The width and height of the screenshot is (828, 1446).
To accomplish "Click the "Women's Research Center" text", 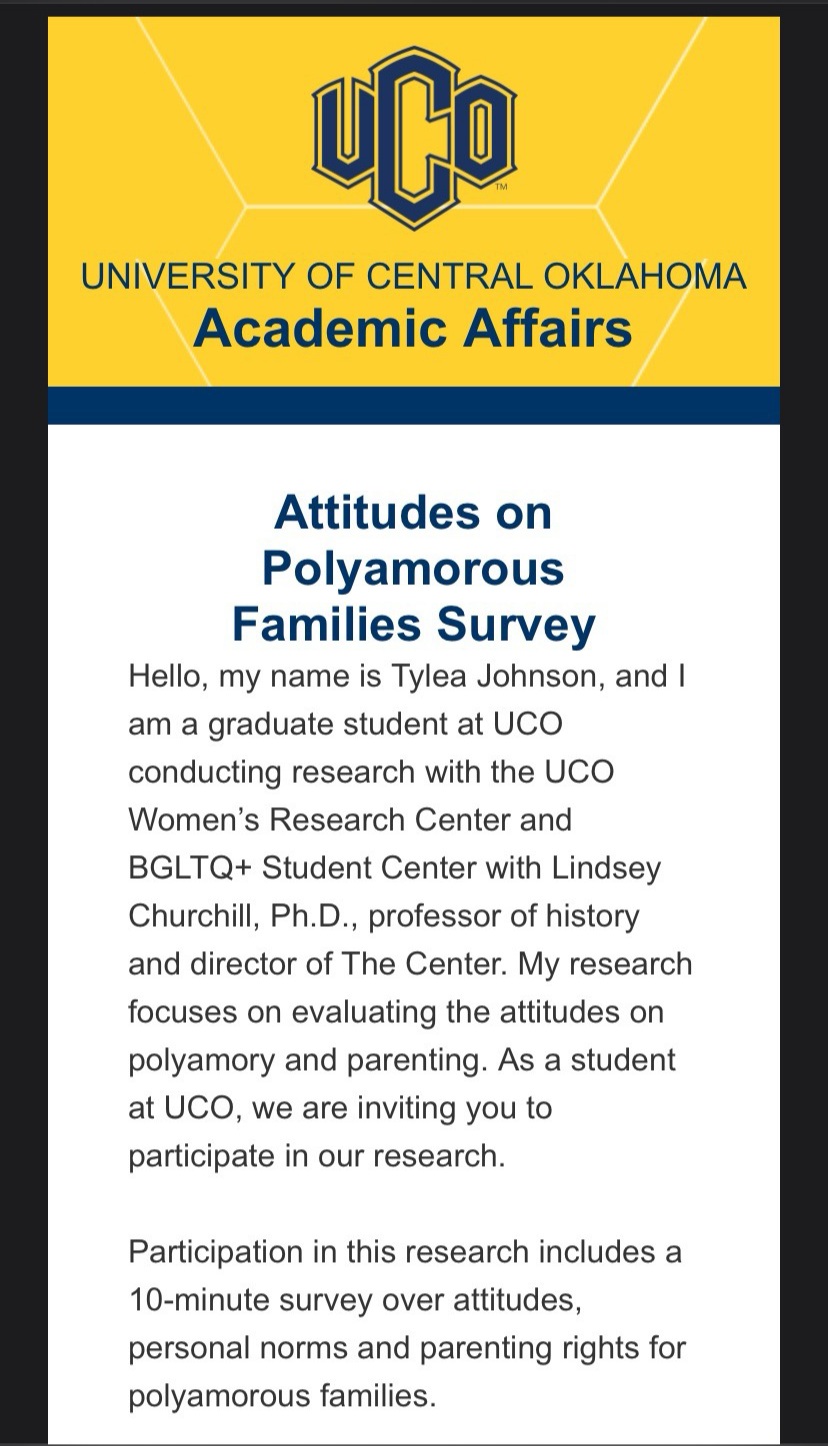I will coord(350,820).
